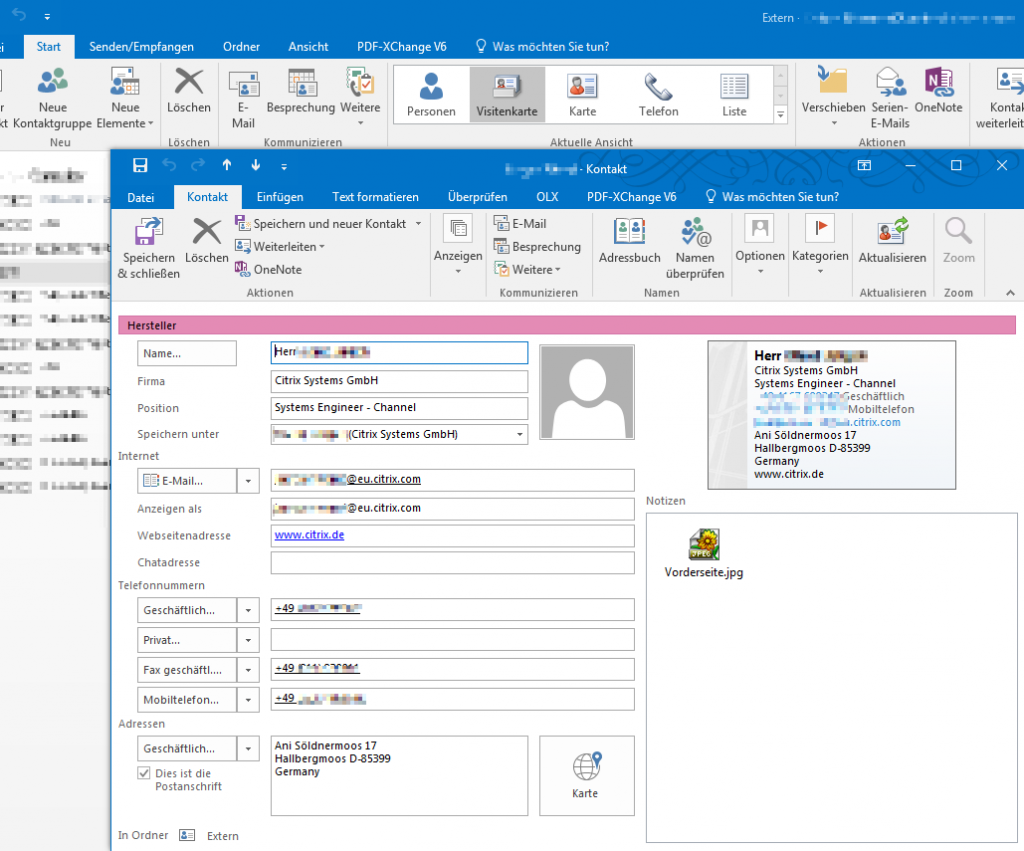Collapse the contact window ribbon with the chevron
The image size is (1024, 851).
click(x=1010, y=293)
